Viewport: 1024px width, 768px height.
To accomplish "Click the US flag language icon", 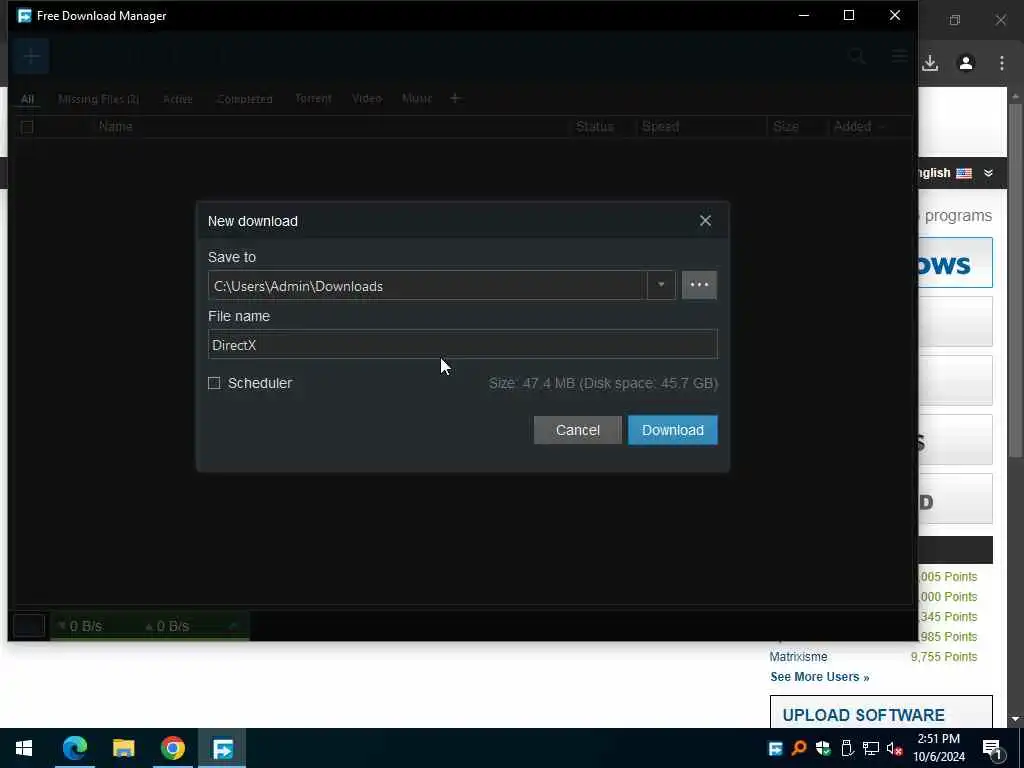I will [x=964, y=173].
